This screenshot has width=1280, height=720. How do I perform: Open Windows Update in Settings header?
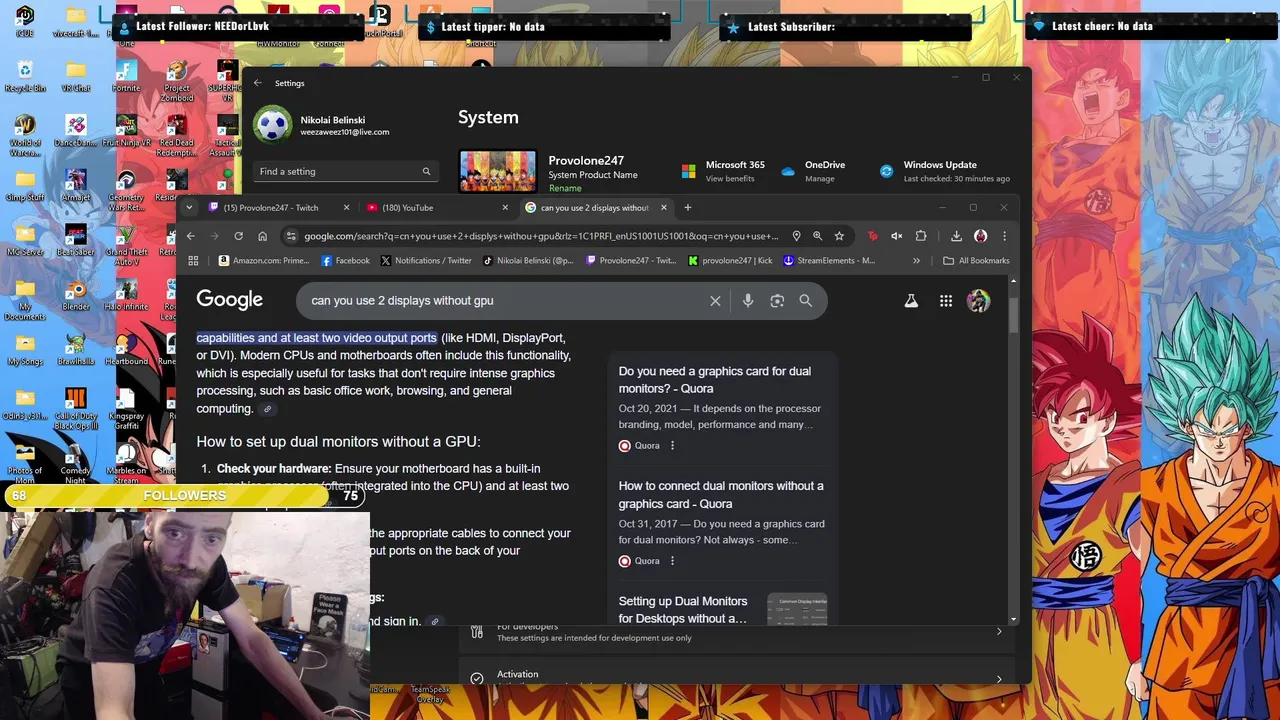click(944, 171)
